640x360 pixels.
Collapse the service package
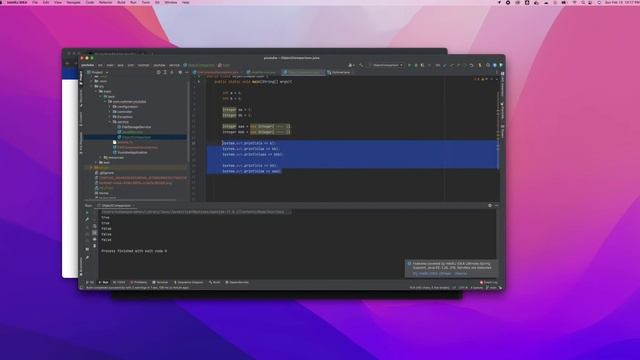[110, 122]
